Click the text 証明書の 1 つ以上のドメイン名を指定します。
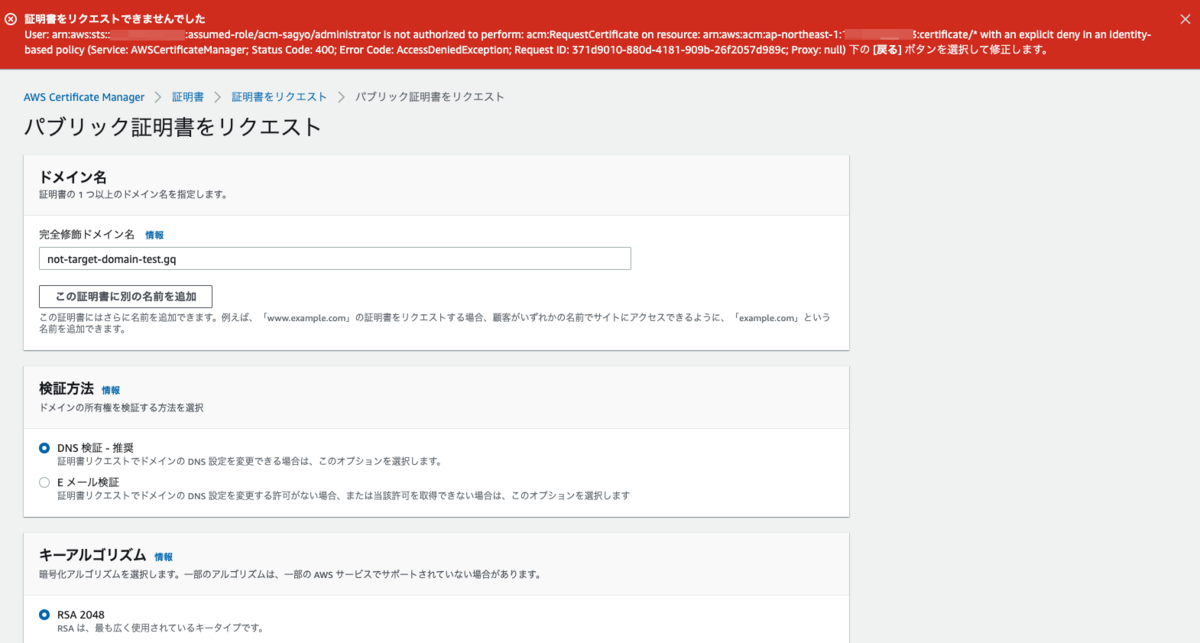This screenshot has height=643, width=1200. pos(133,194)
